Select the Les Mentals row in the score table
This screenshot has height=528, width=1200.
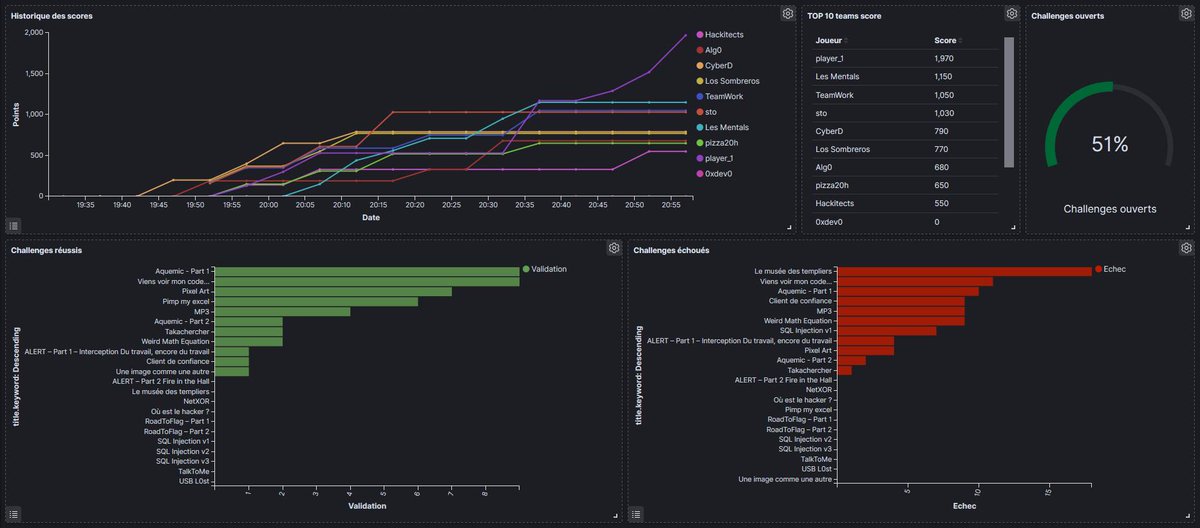(905, 76)
